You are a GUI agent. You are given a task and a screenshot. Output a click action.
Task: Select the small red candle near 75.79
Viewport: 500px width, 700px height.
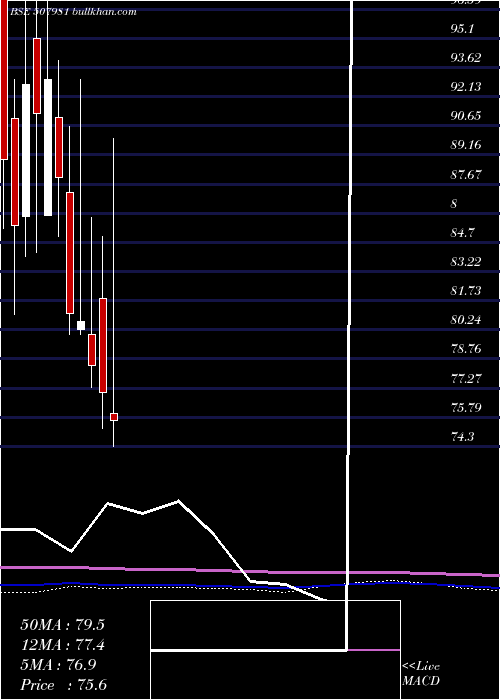click(114, 417)
